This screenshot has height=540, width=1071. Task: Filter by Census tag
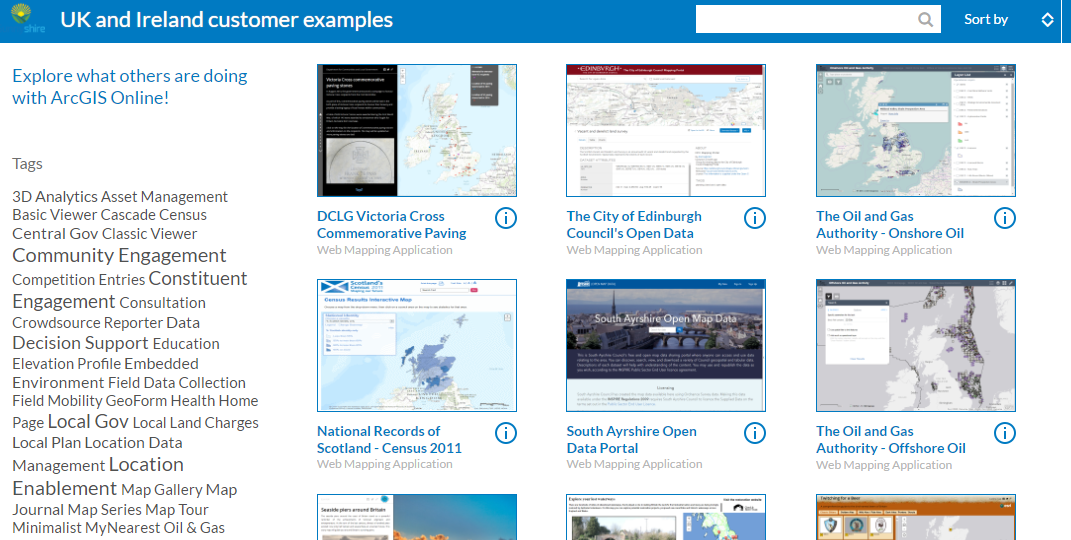(x=183, y=214)
